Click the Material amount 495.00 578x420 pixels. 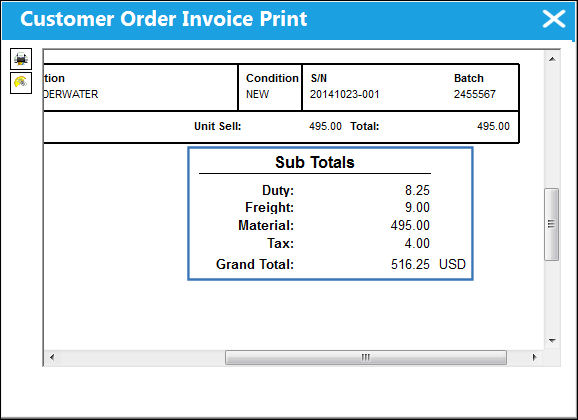pos(410,226)
